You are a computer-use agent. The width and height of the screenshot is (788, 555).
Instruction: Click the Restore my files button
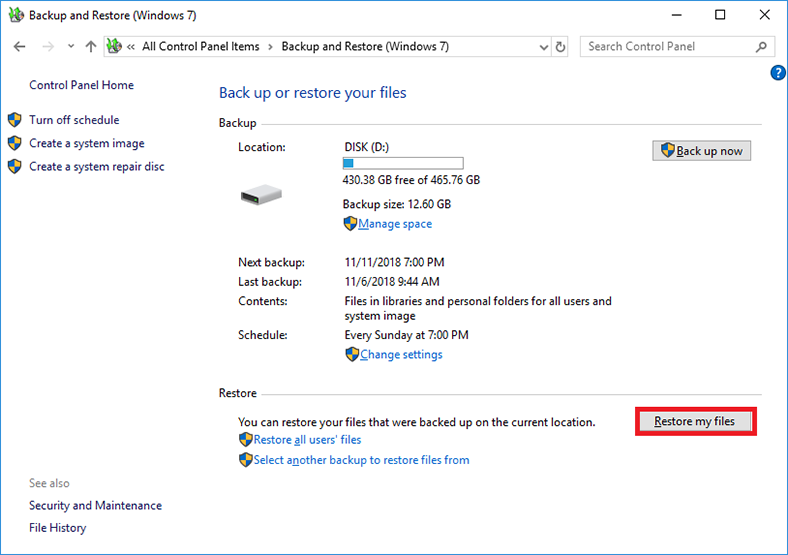696,421
